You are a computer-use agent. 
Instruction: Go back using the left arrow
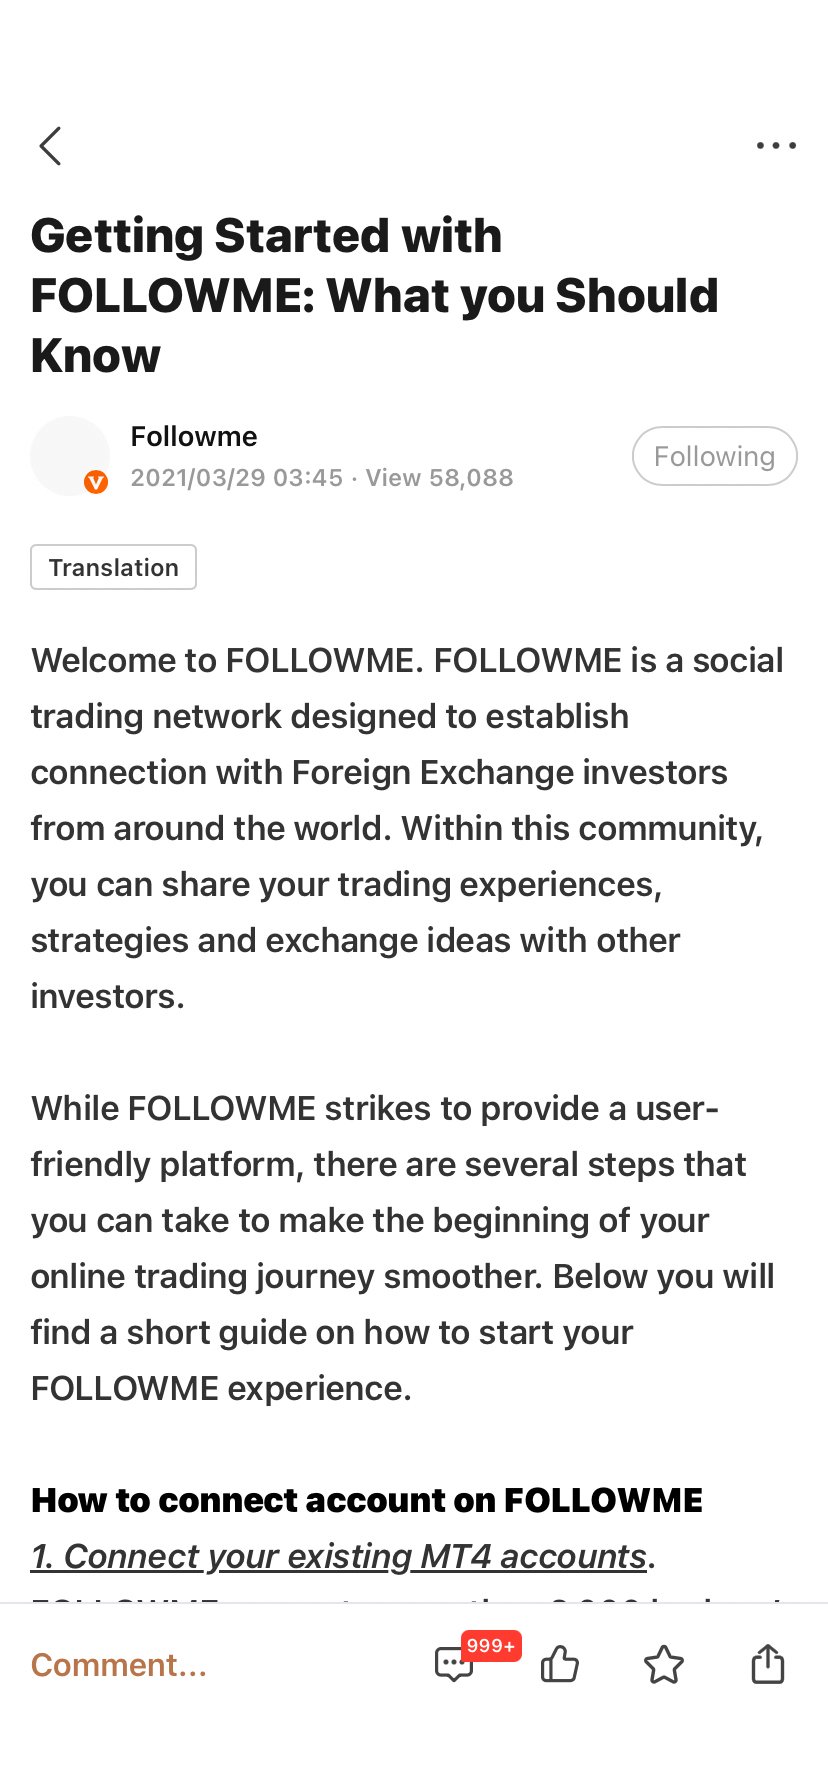point(50,146)
